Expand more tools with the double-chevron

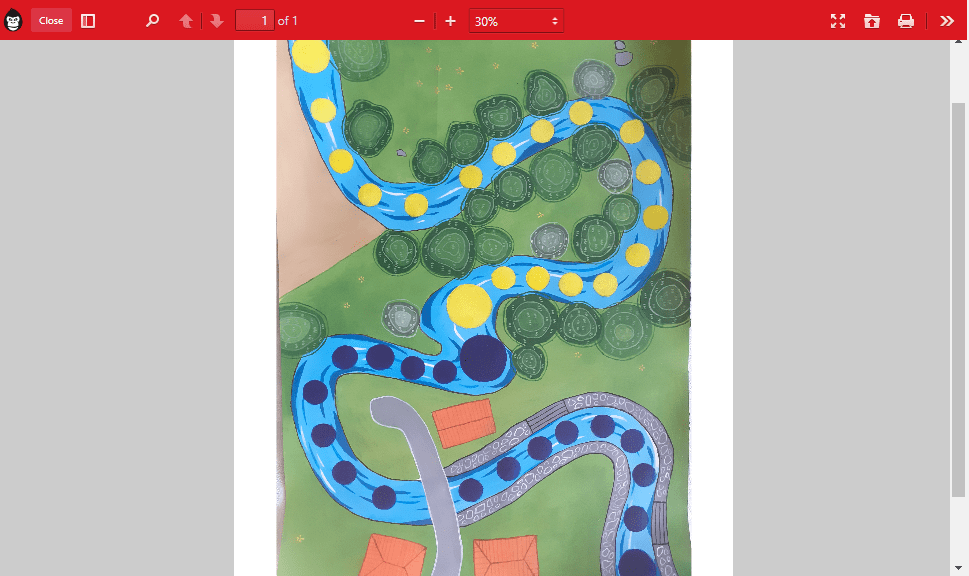coord(946,20)
